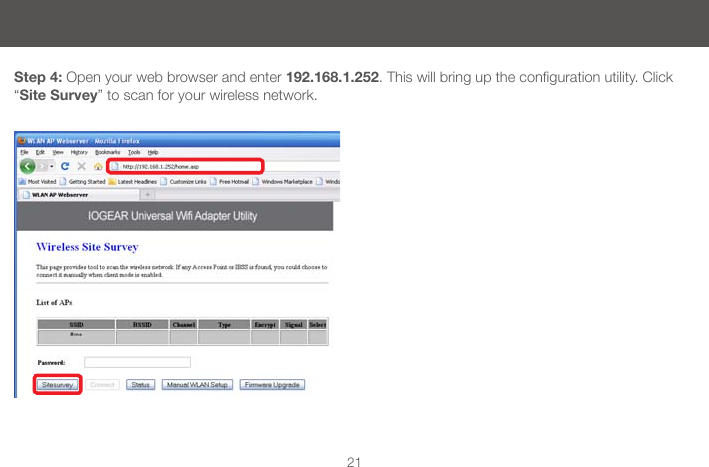709x467 pixels.
Task: Click the List of APs label
Action: point(54,302)
